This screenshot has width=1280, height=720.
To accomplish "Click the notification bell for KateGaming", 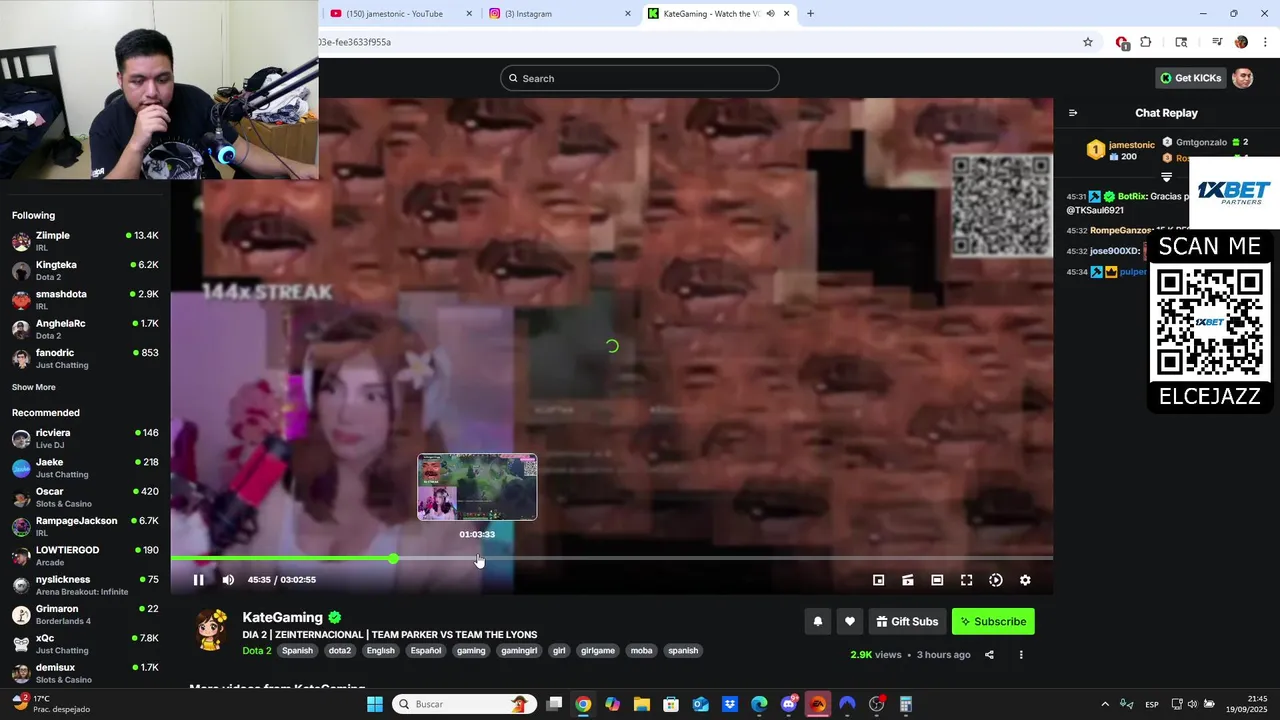I will pos(818,621).
